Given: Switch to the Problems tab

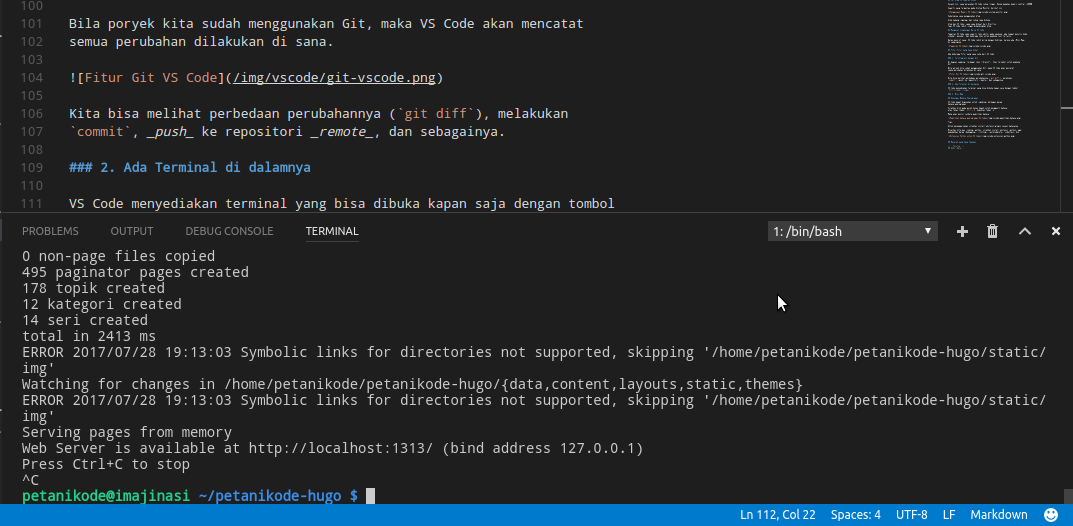Looking at the screenshot, I should point(50,231).
